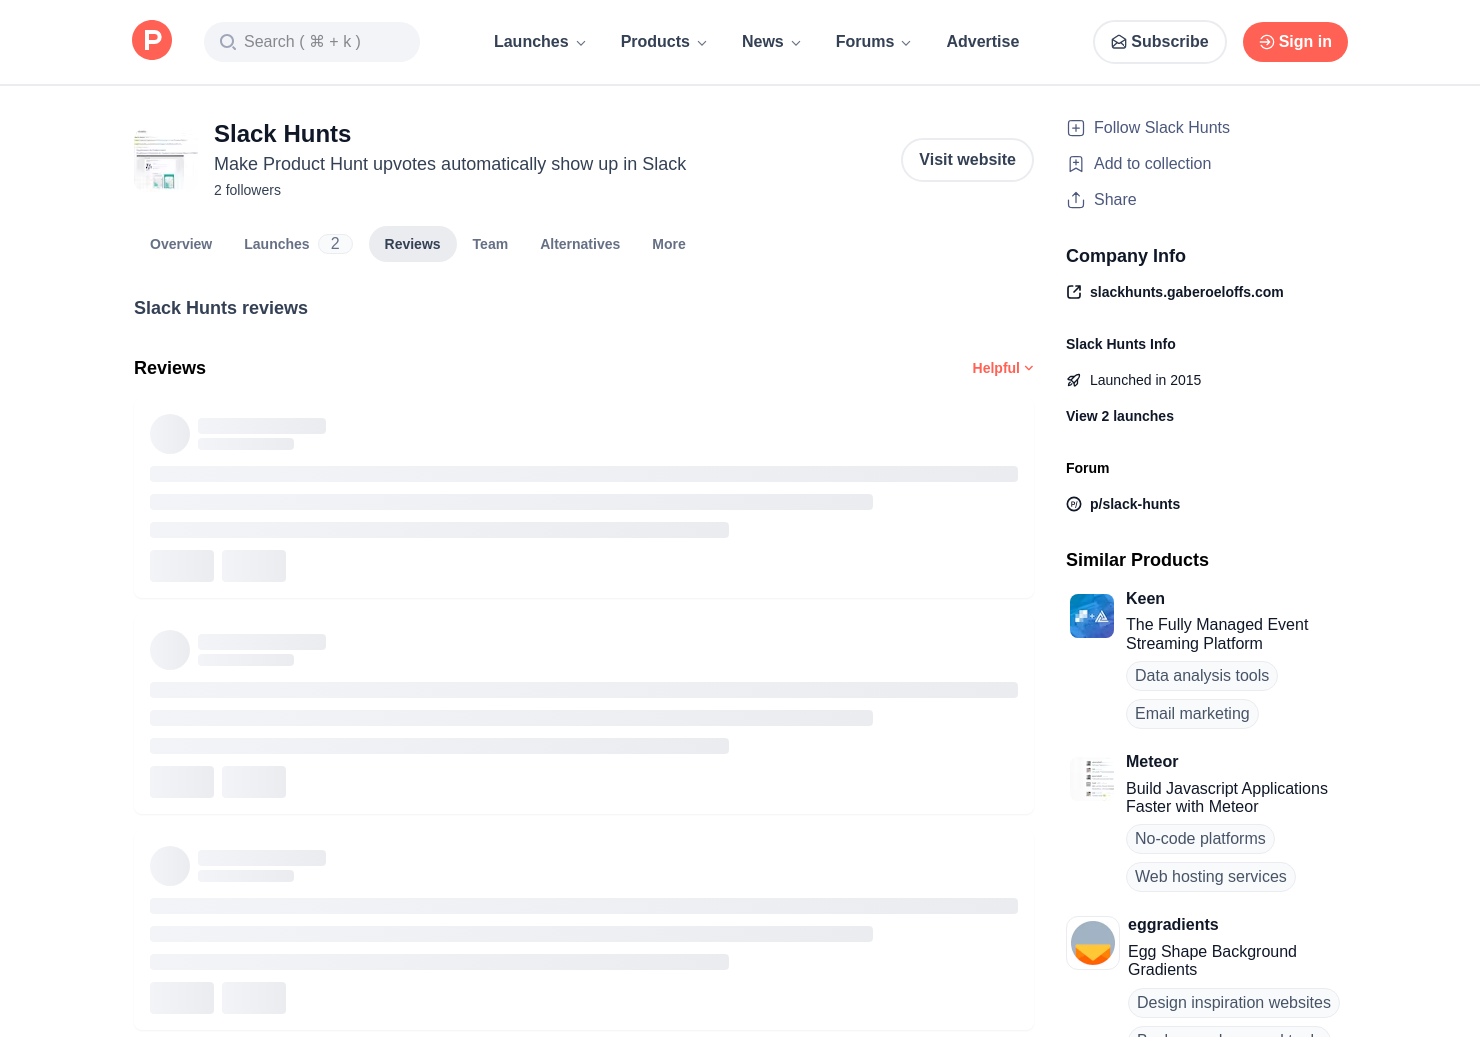Select the Web hosting services tag
This screenshot has height=1037, width=1480.
pyautogui.click(x=1211, y=877)
